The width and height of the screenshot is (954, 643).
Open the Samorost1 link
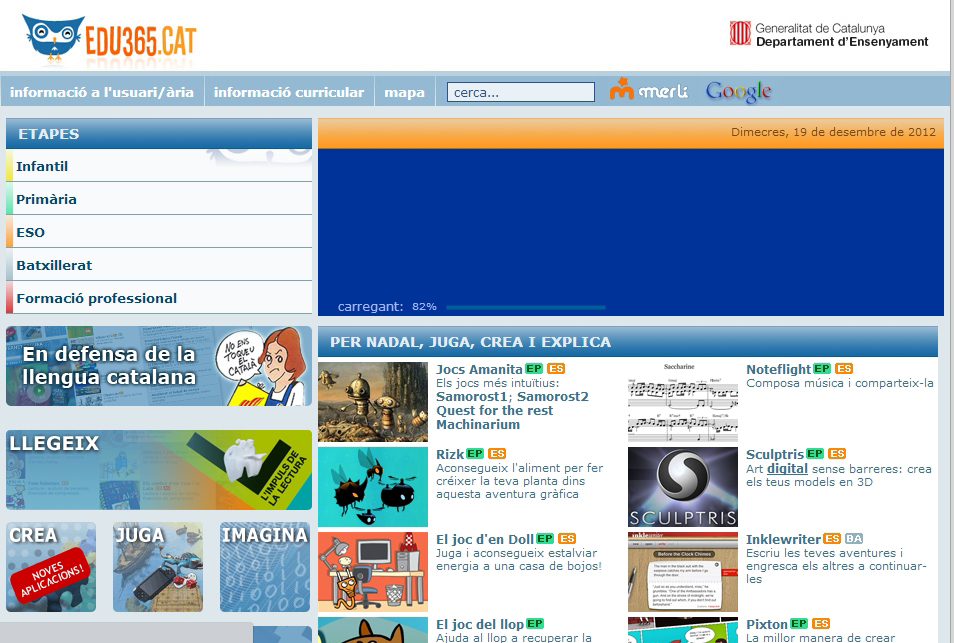pyautogui.click(x=472, y=397)
